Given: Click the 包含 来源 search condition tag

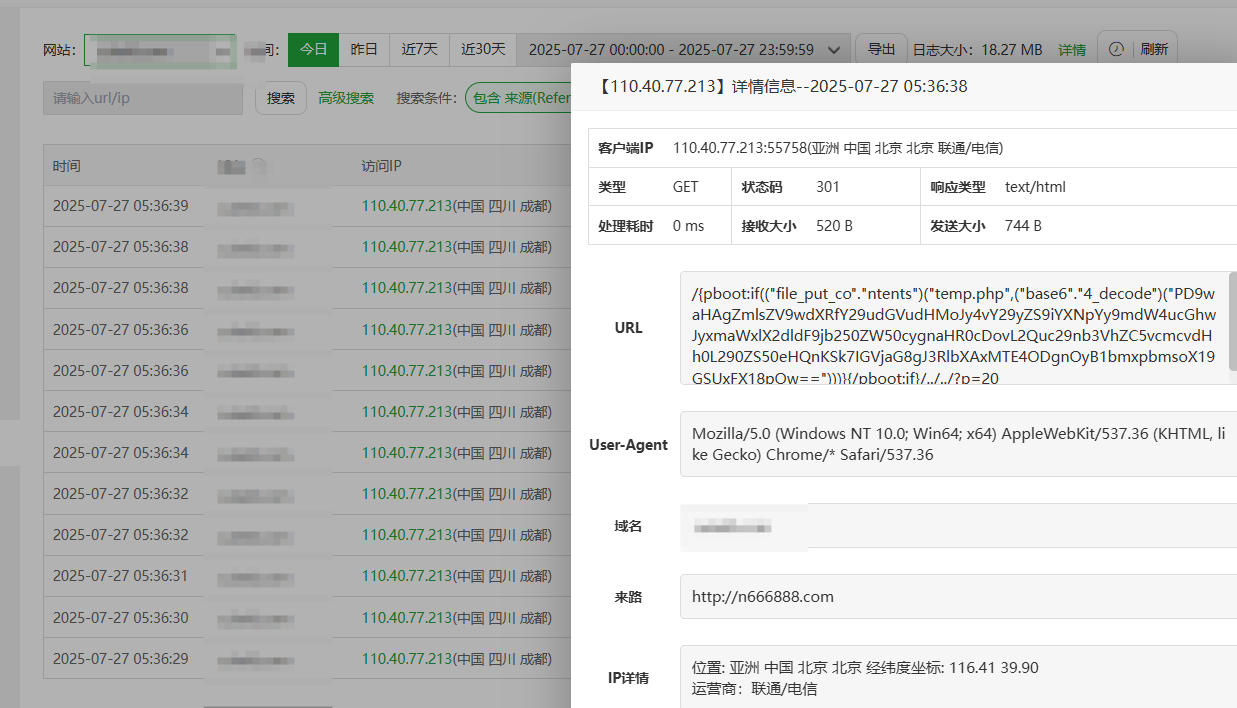Looking at the screenshot, I should tap(520, 98).
